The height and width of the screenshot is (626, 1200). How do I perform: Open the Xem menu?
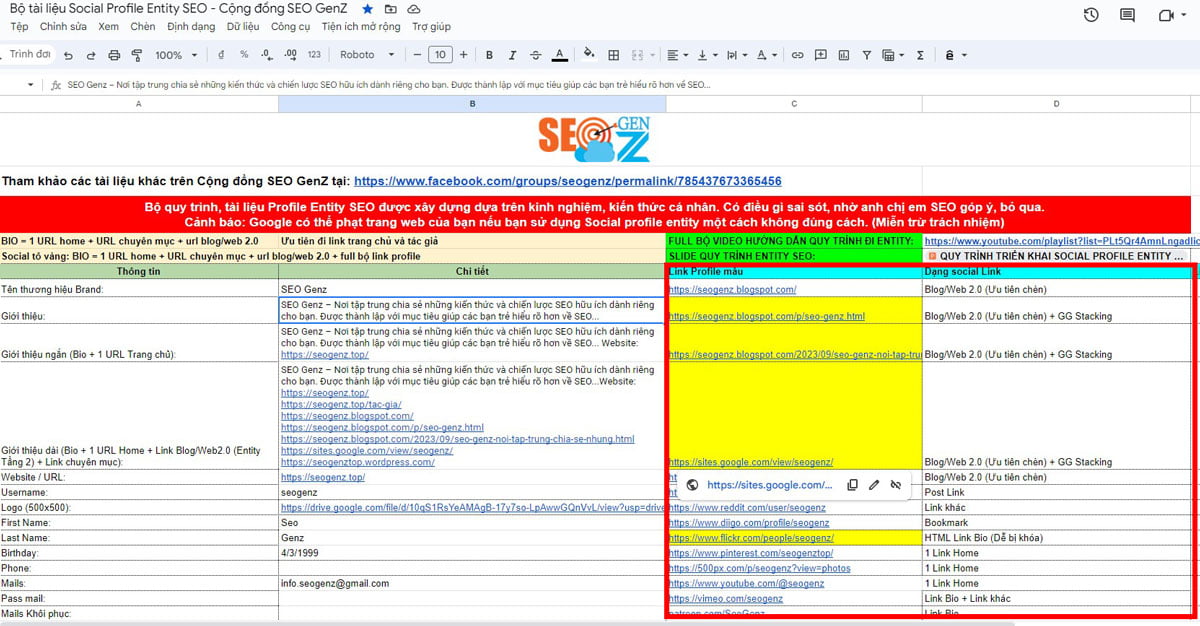coord(108,27)
